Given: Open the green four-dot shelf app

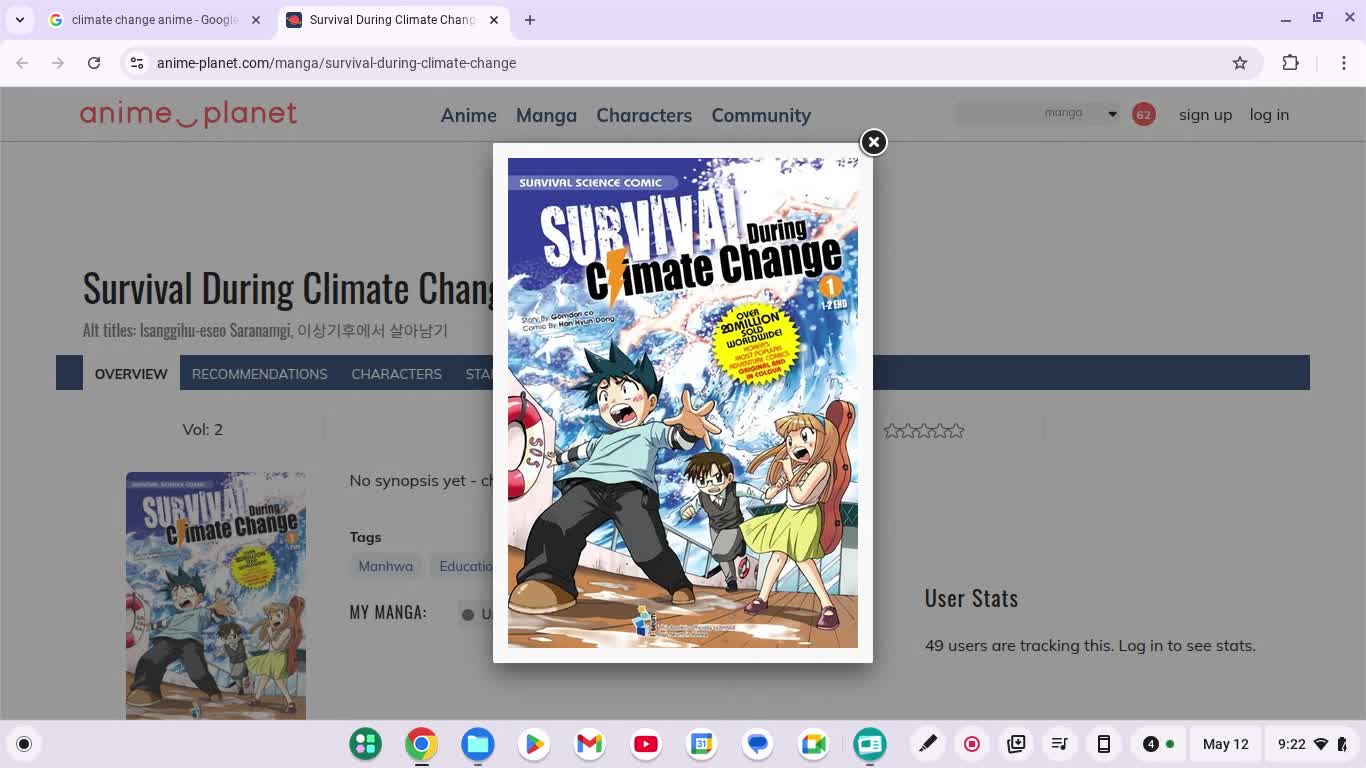Looking at the screenshot, I should tap(366, 744).
